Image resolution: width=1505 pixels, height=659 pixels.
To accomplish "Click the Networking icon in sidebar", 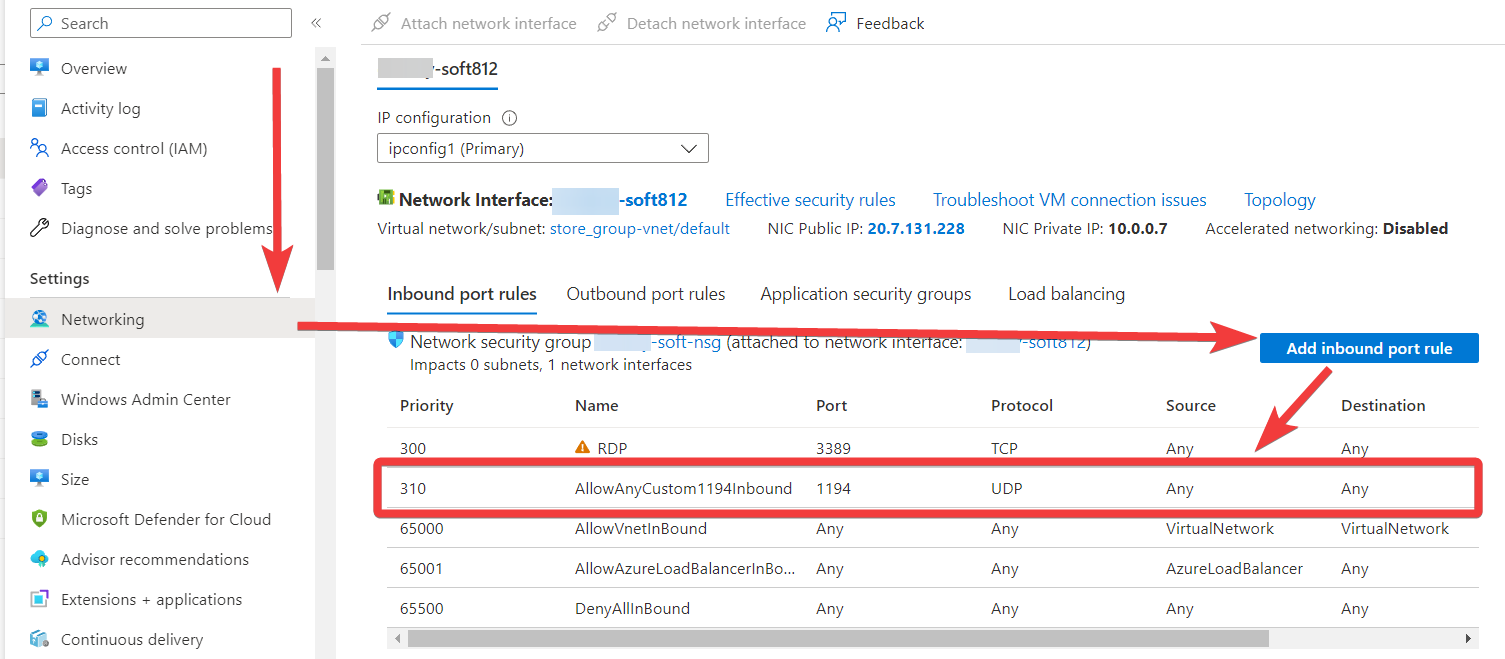I will [39, 319].
